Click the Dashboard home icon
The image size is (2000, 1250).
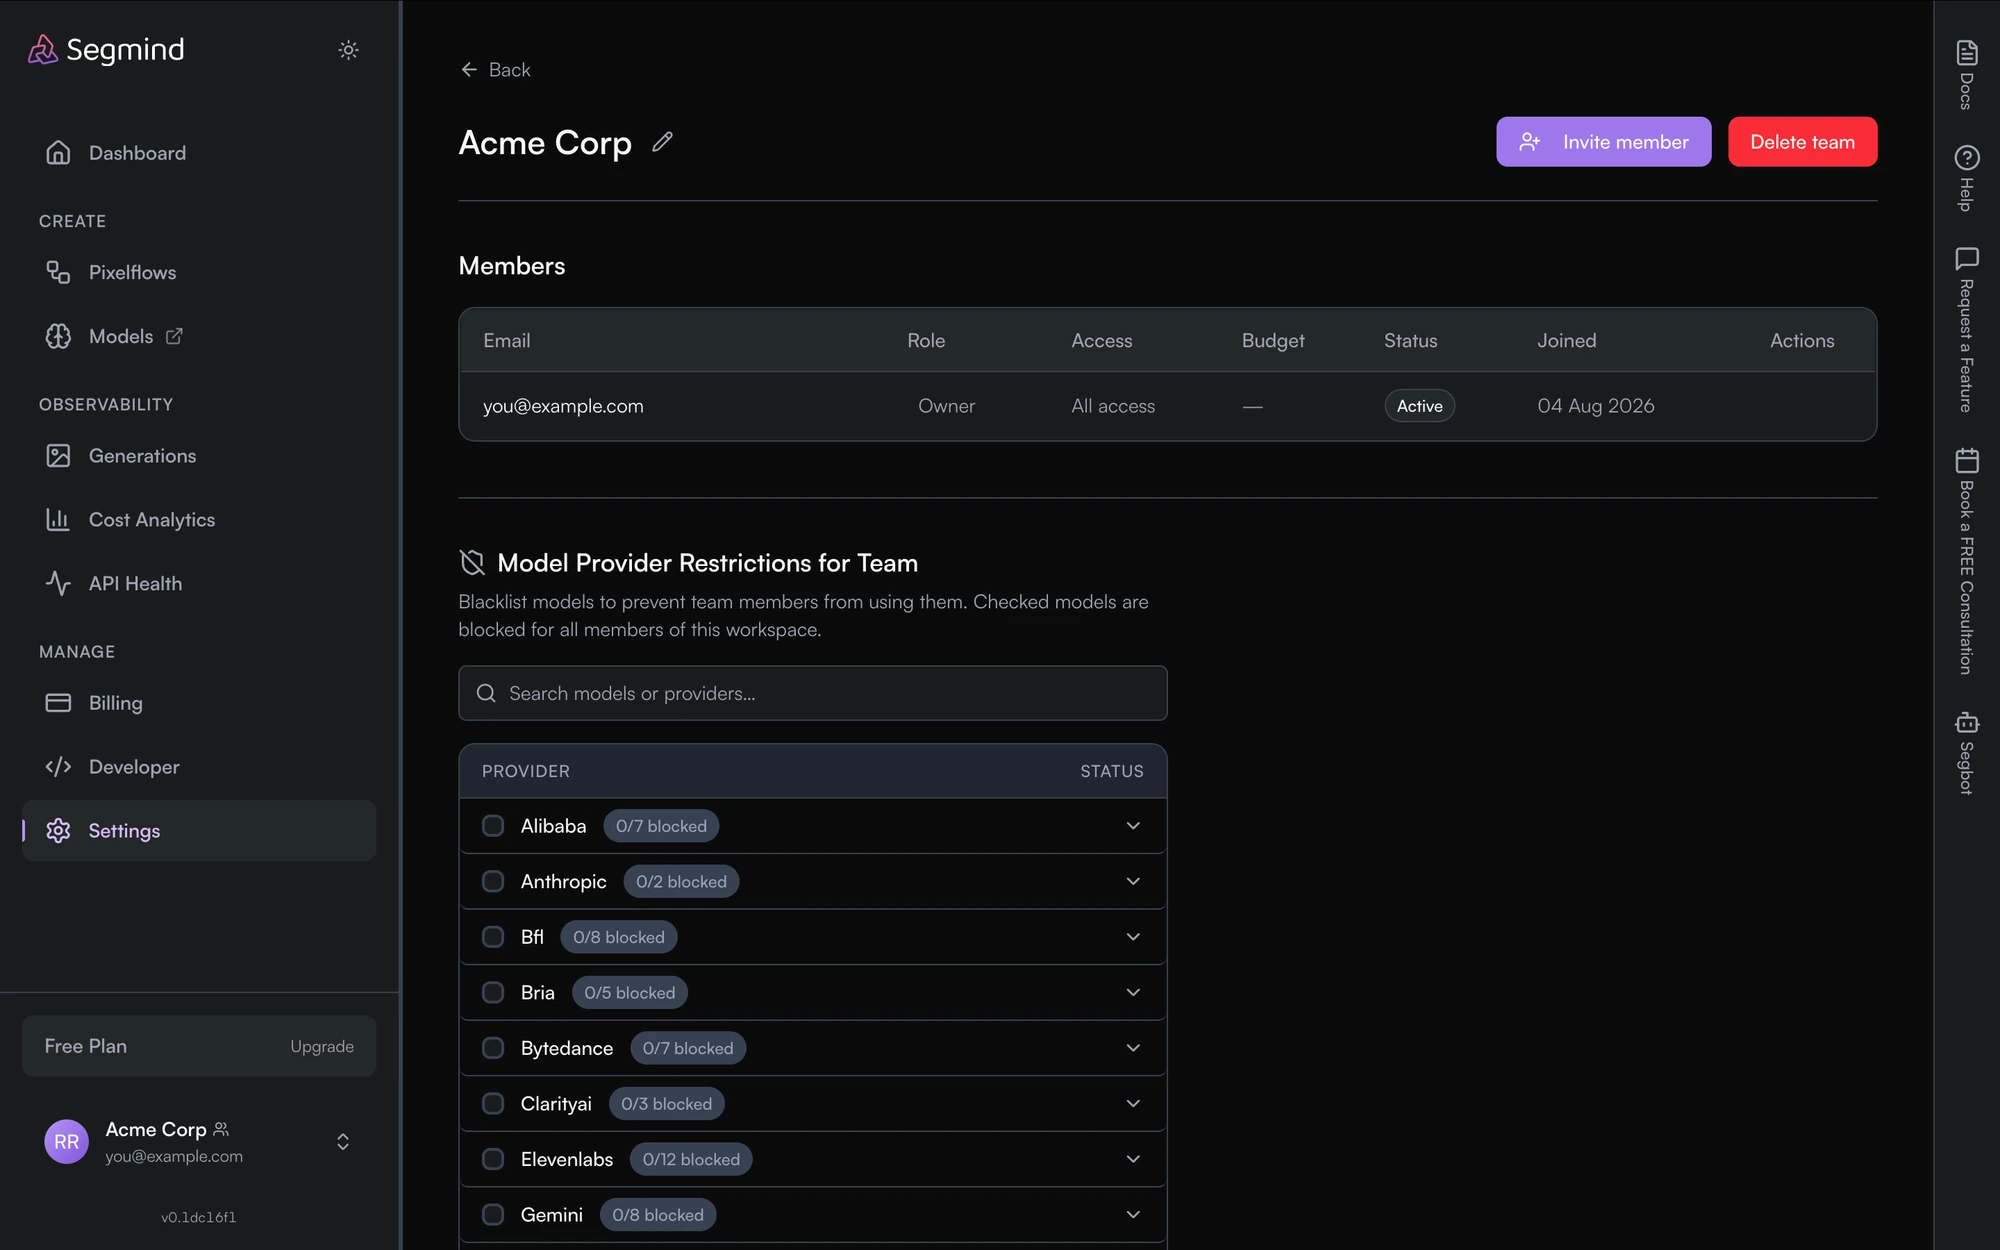click(x=58, y=153)
